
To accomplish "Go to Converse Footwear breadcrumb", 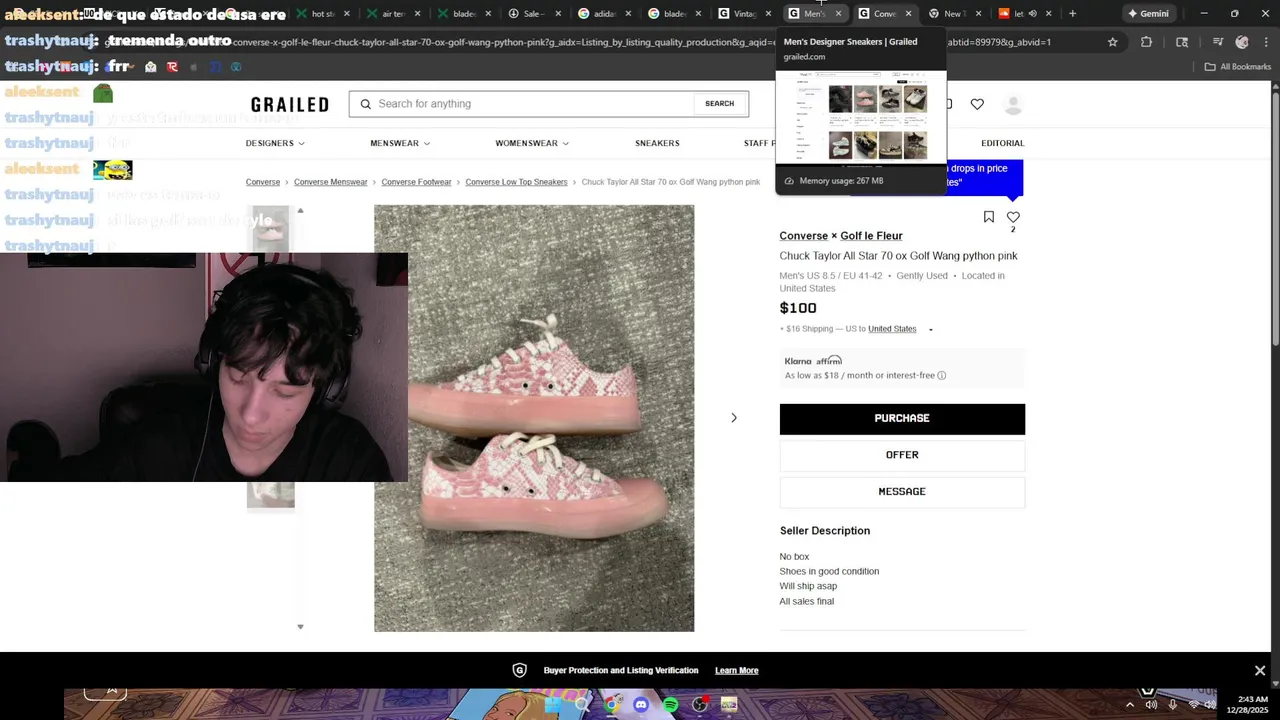I will click(x=416, y=182).
